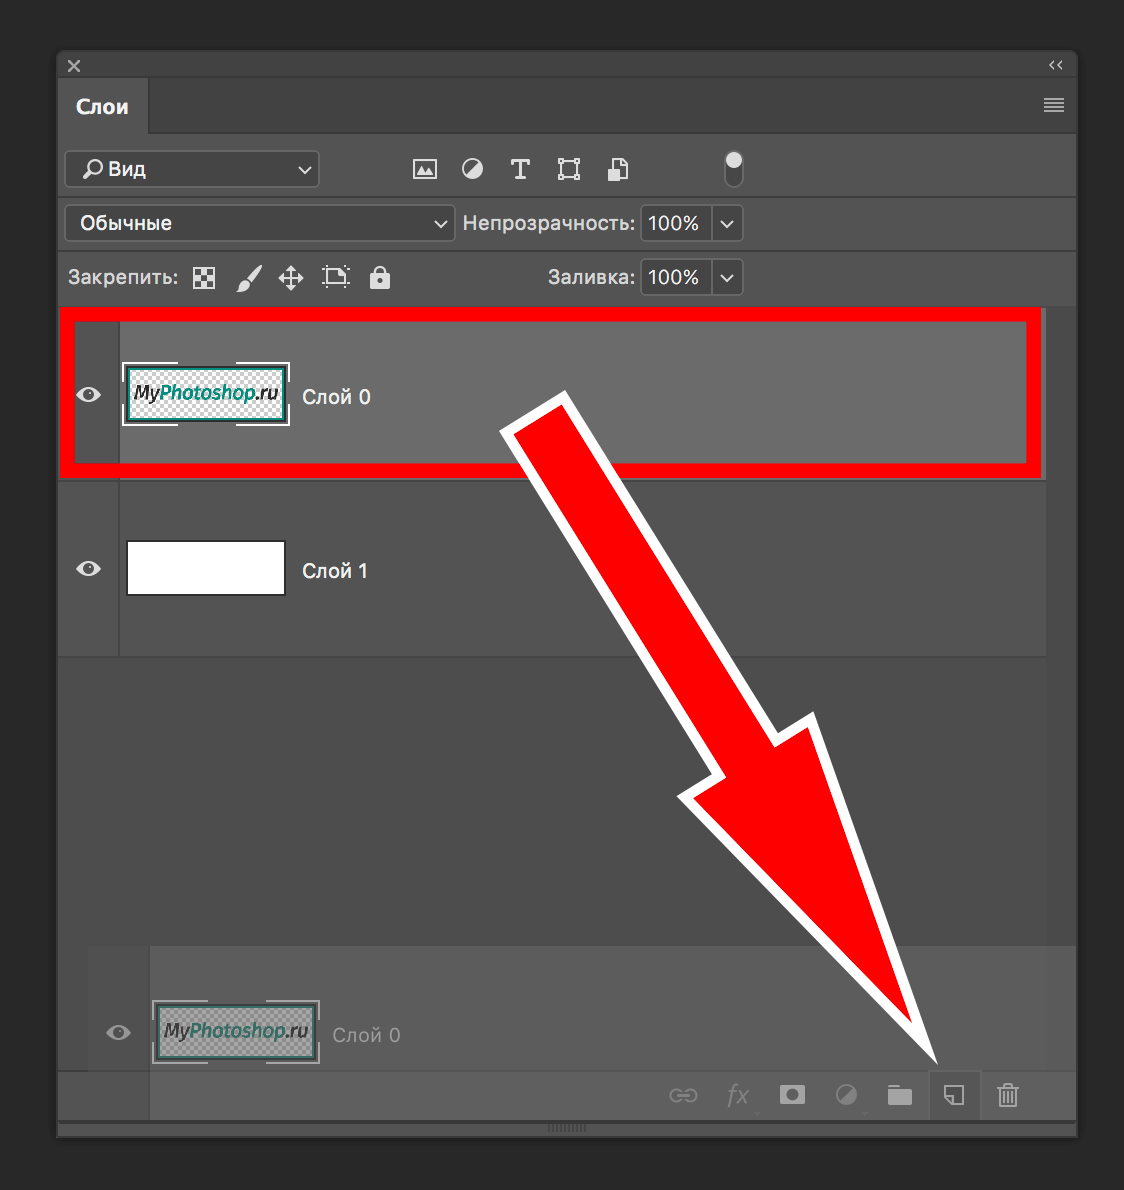Filter layers by type (T) layers
This screenshot has height=1190, width=1124.
[520, 169]
